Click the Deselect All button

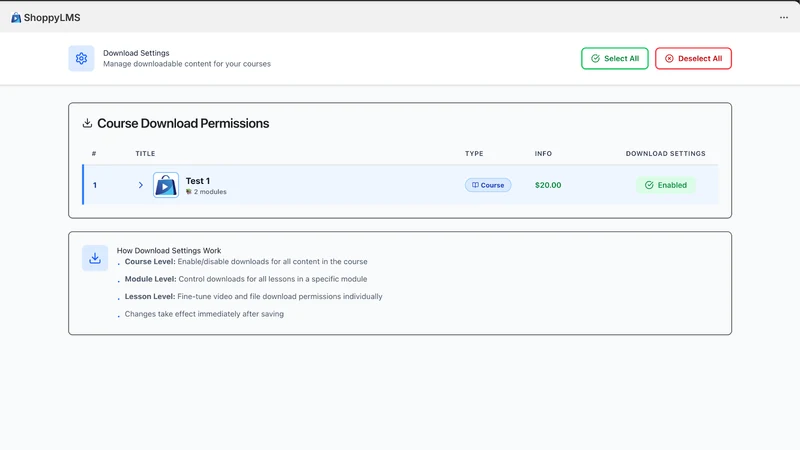pyautogui.click(x=693, y=58)
